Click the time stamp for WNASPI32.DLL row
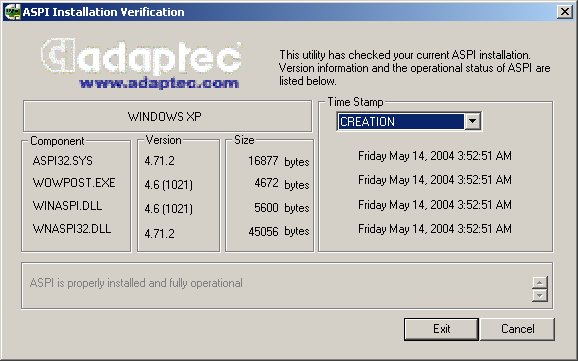Image resolution: width=578 pixels, height=361 pixels. (435, 229)
